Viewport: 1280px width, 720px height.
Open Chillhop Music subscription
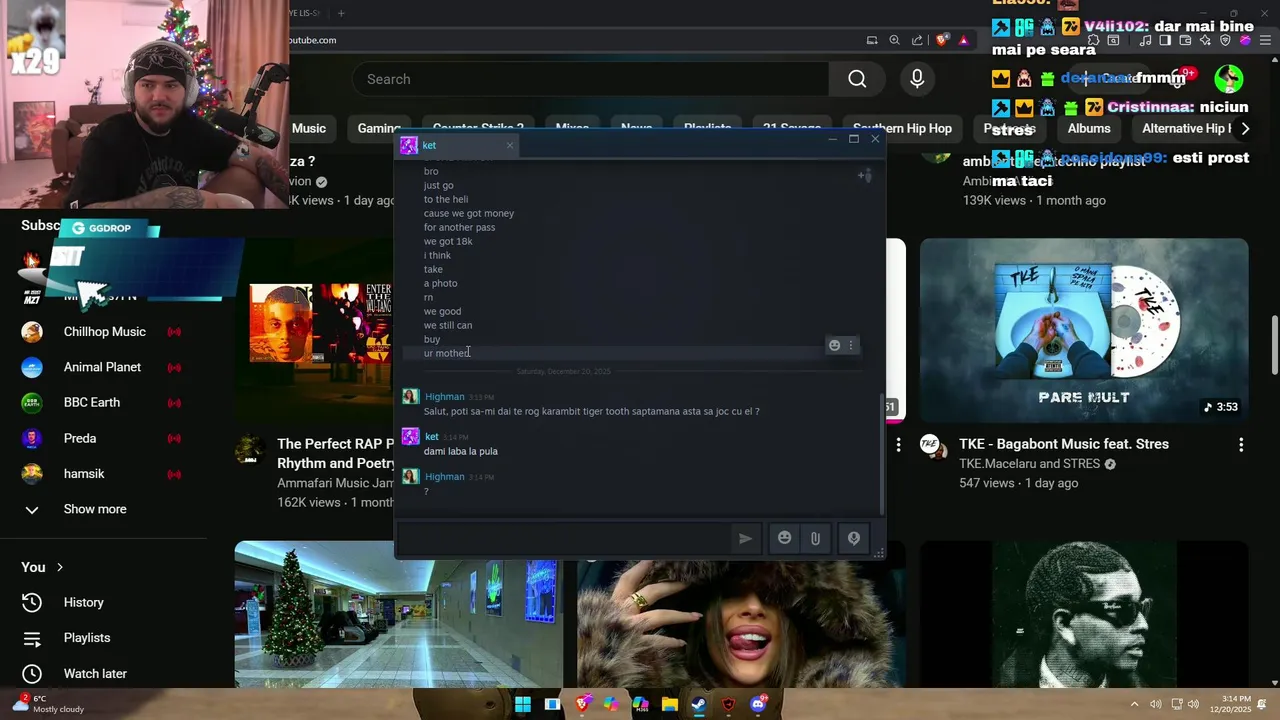(x=104, y=332)
